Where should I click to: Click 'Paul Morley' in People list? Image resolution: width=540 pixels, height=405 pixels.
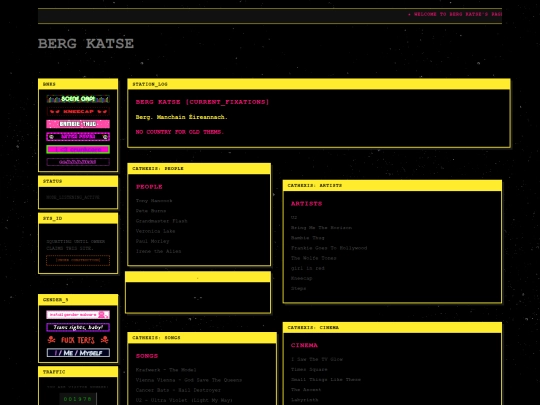click(x=152, y=241)
